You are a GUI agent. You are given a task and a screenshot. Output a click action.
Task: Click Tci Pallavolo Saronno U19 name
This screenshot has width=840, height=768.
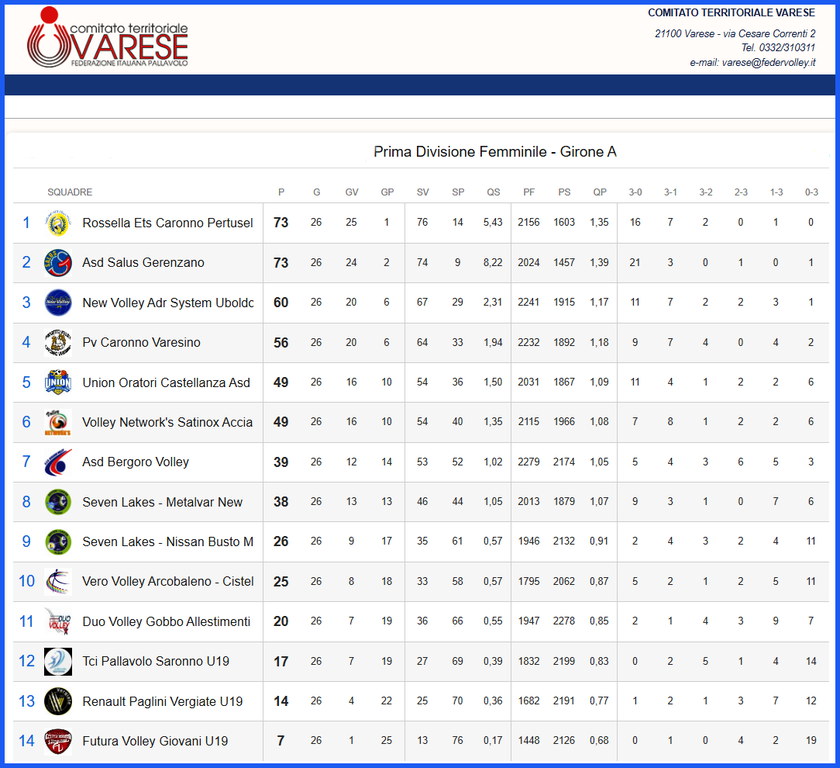[155, 661]
